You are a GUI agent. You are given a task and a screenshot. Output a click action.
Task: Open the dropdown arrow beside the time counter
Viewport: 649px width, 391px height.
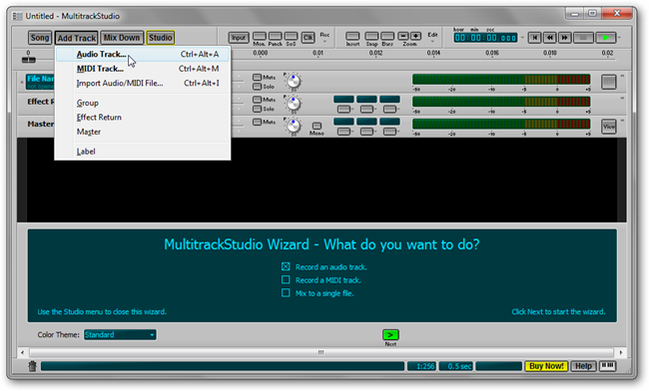pyautogui.click(x=522, y=38)
